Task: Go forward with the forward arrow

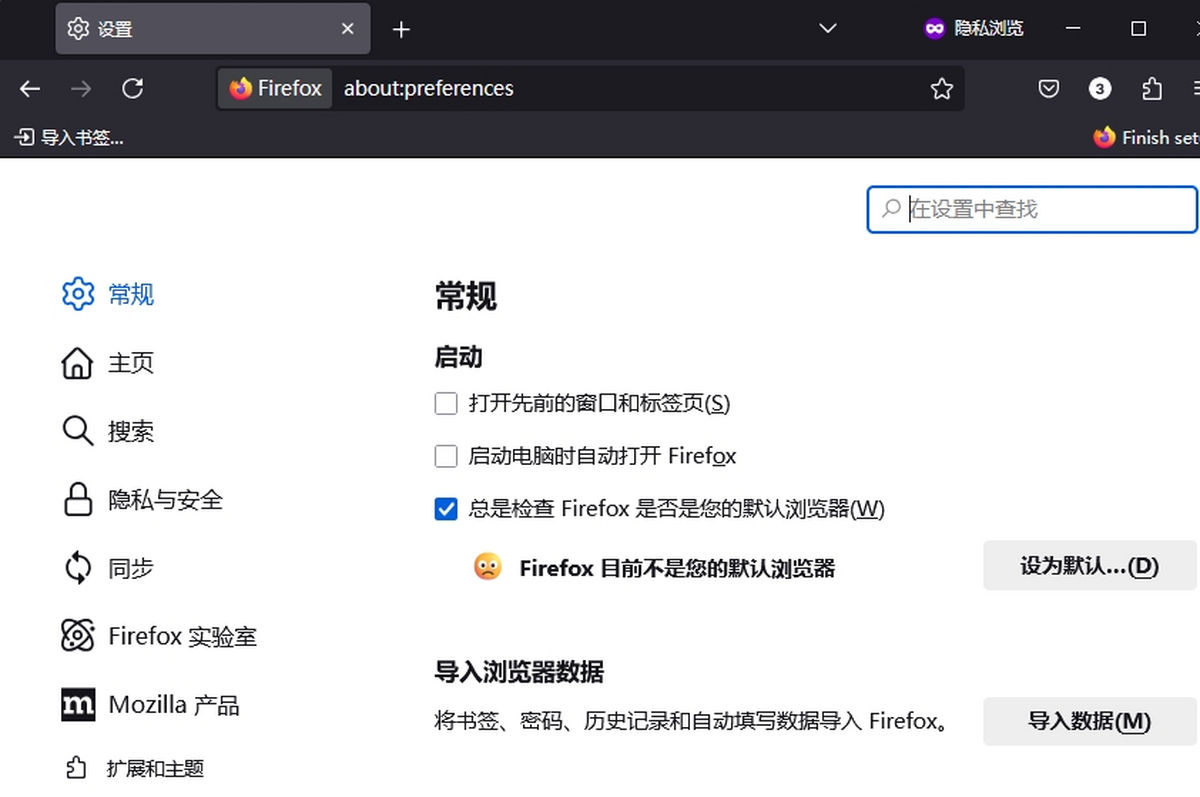Action: [x=81, y=89]
